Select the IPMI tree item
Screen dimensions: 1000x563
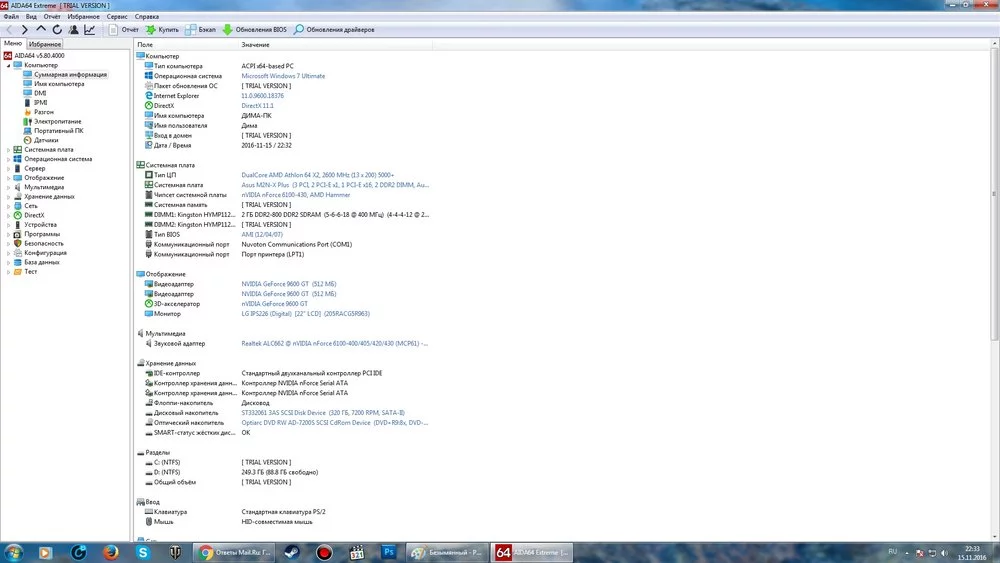40,103
